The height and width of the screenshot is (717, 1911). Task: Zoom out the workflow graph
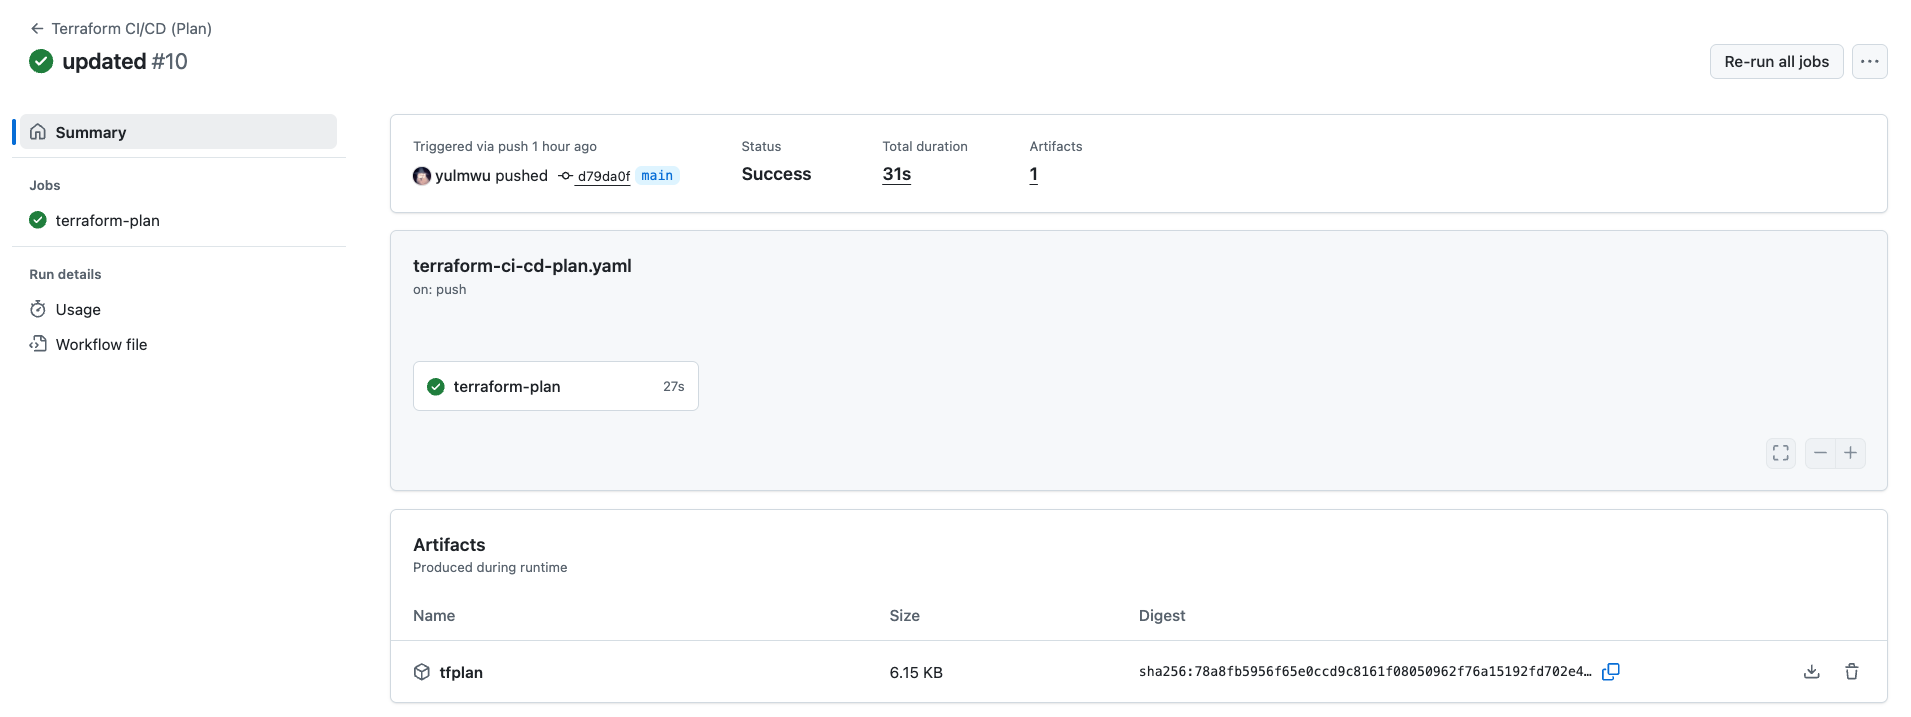1820,453
